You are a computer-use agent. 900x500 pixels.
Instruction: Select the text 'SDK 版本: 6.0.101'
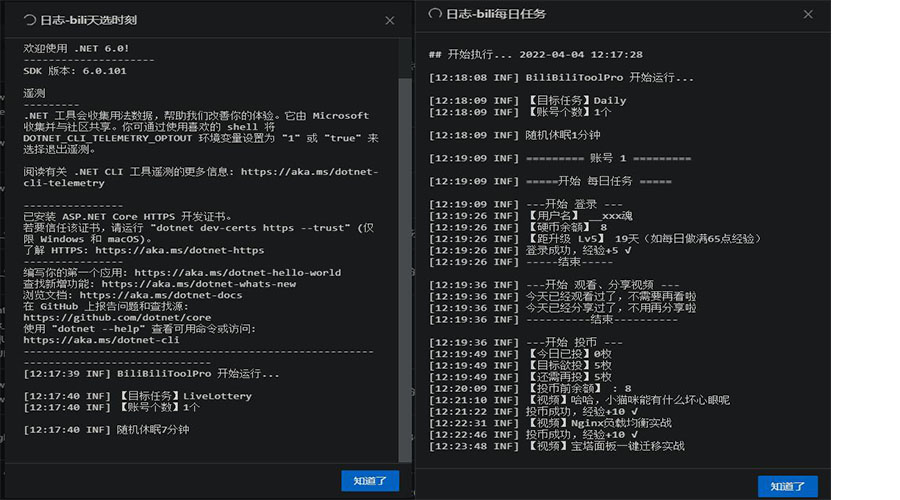click(x=75, y=71)
